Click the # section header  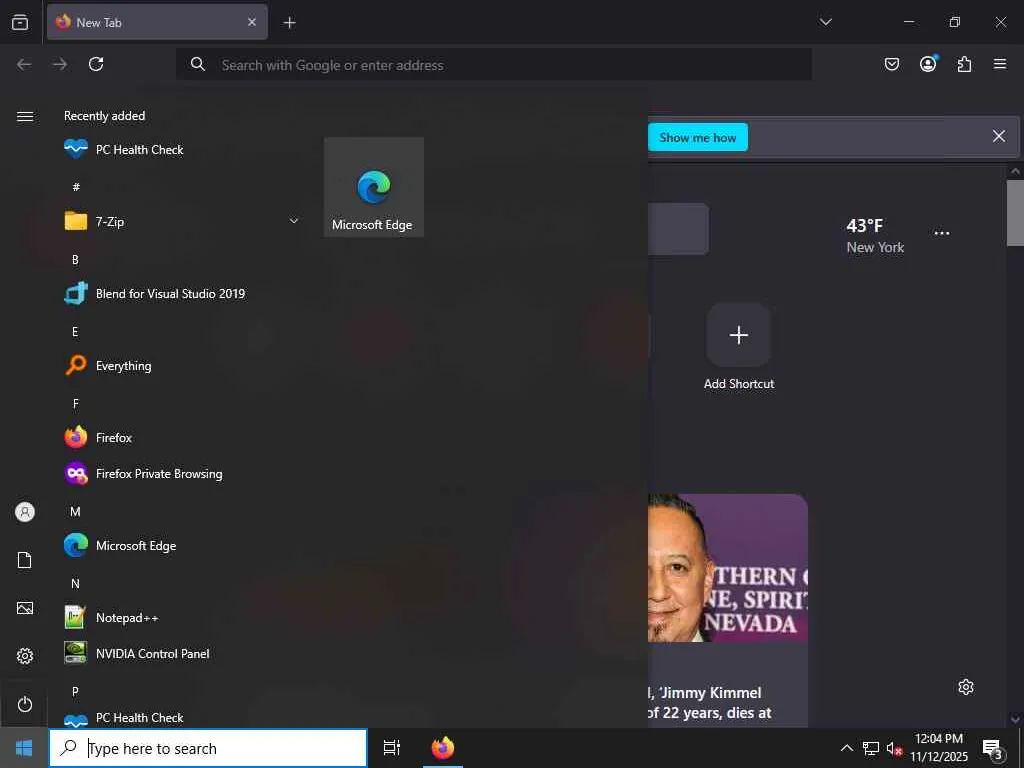[76, 187]
